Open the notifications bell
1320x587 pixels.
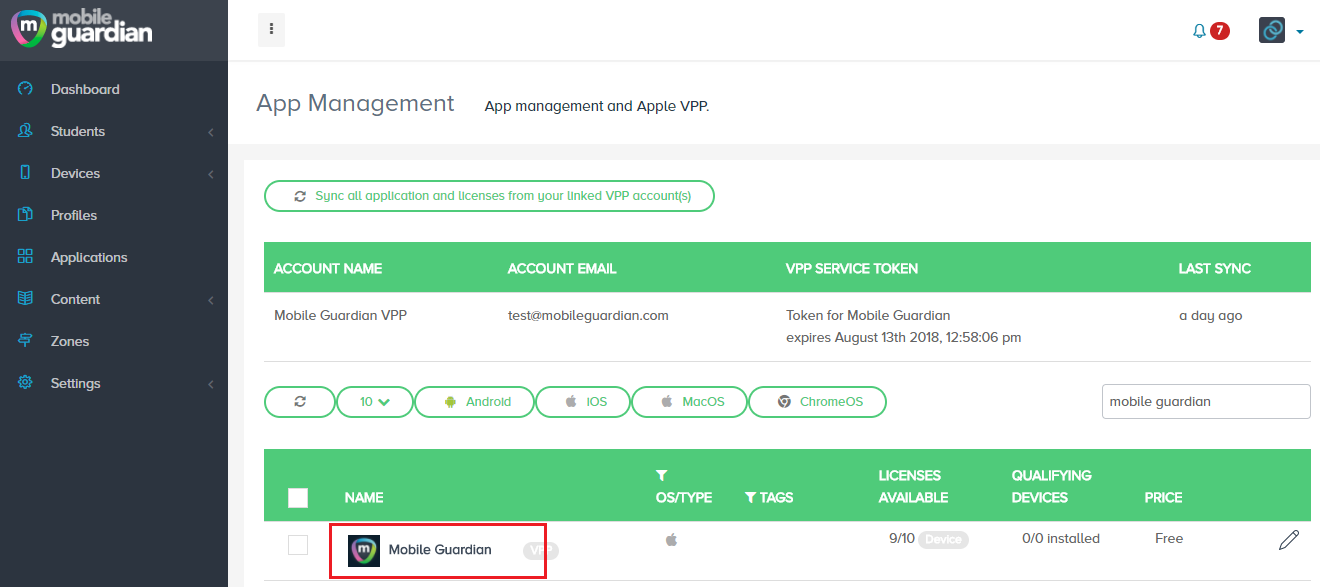pos(1199,31)
